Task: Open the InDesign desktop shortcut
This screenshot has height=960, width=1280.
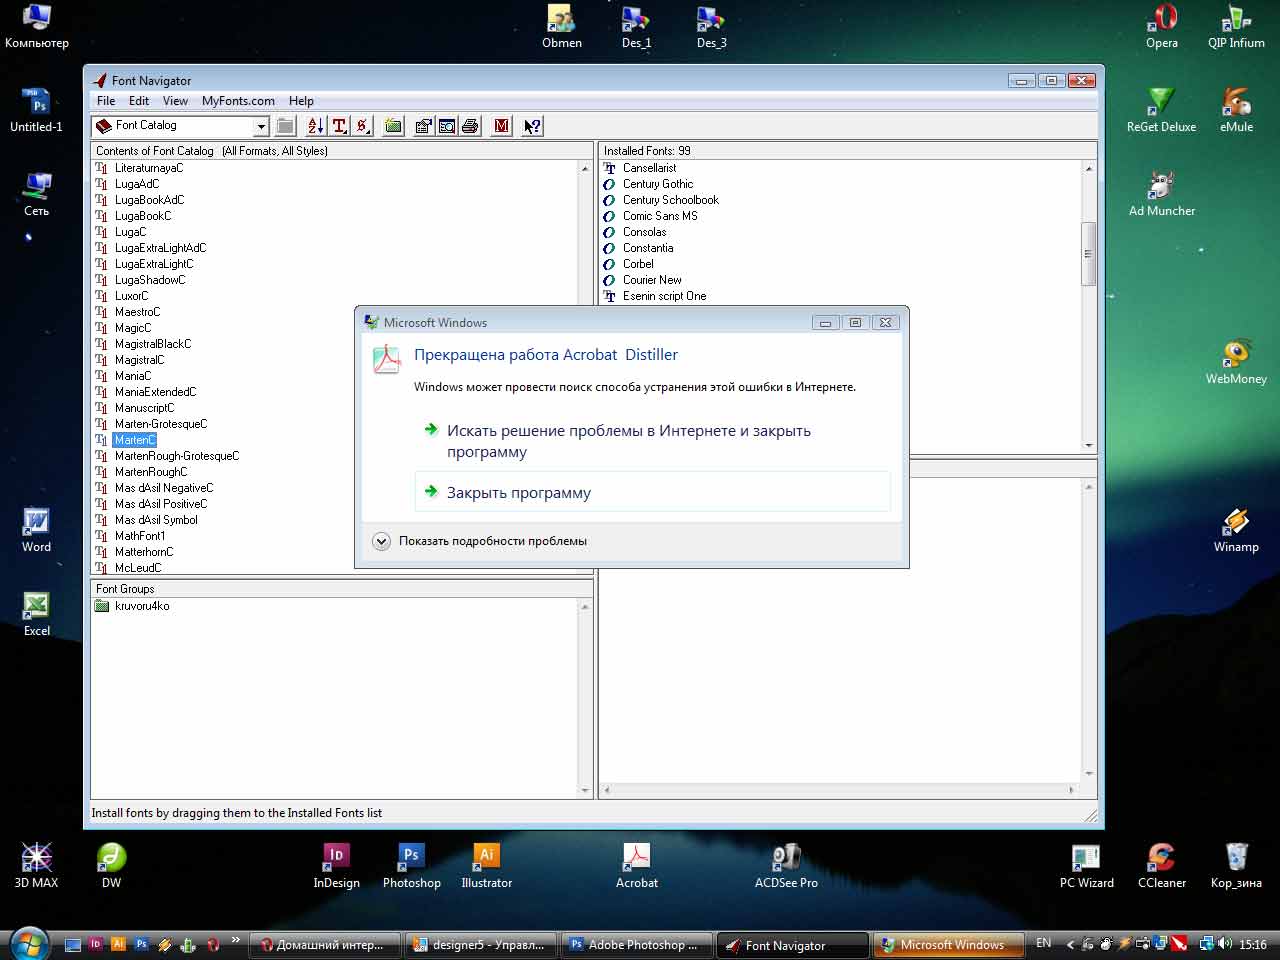Action: point(336,866)
